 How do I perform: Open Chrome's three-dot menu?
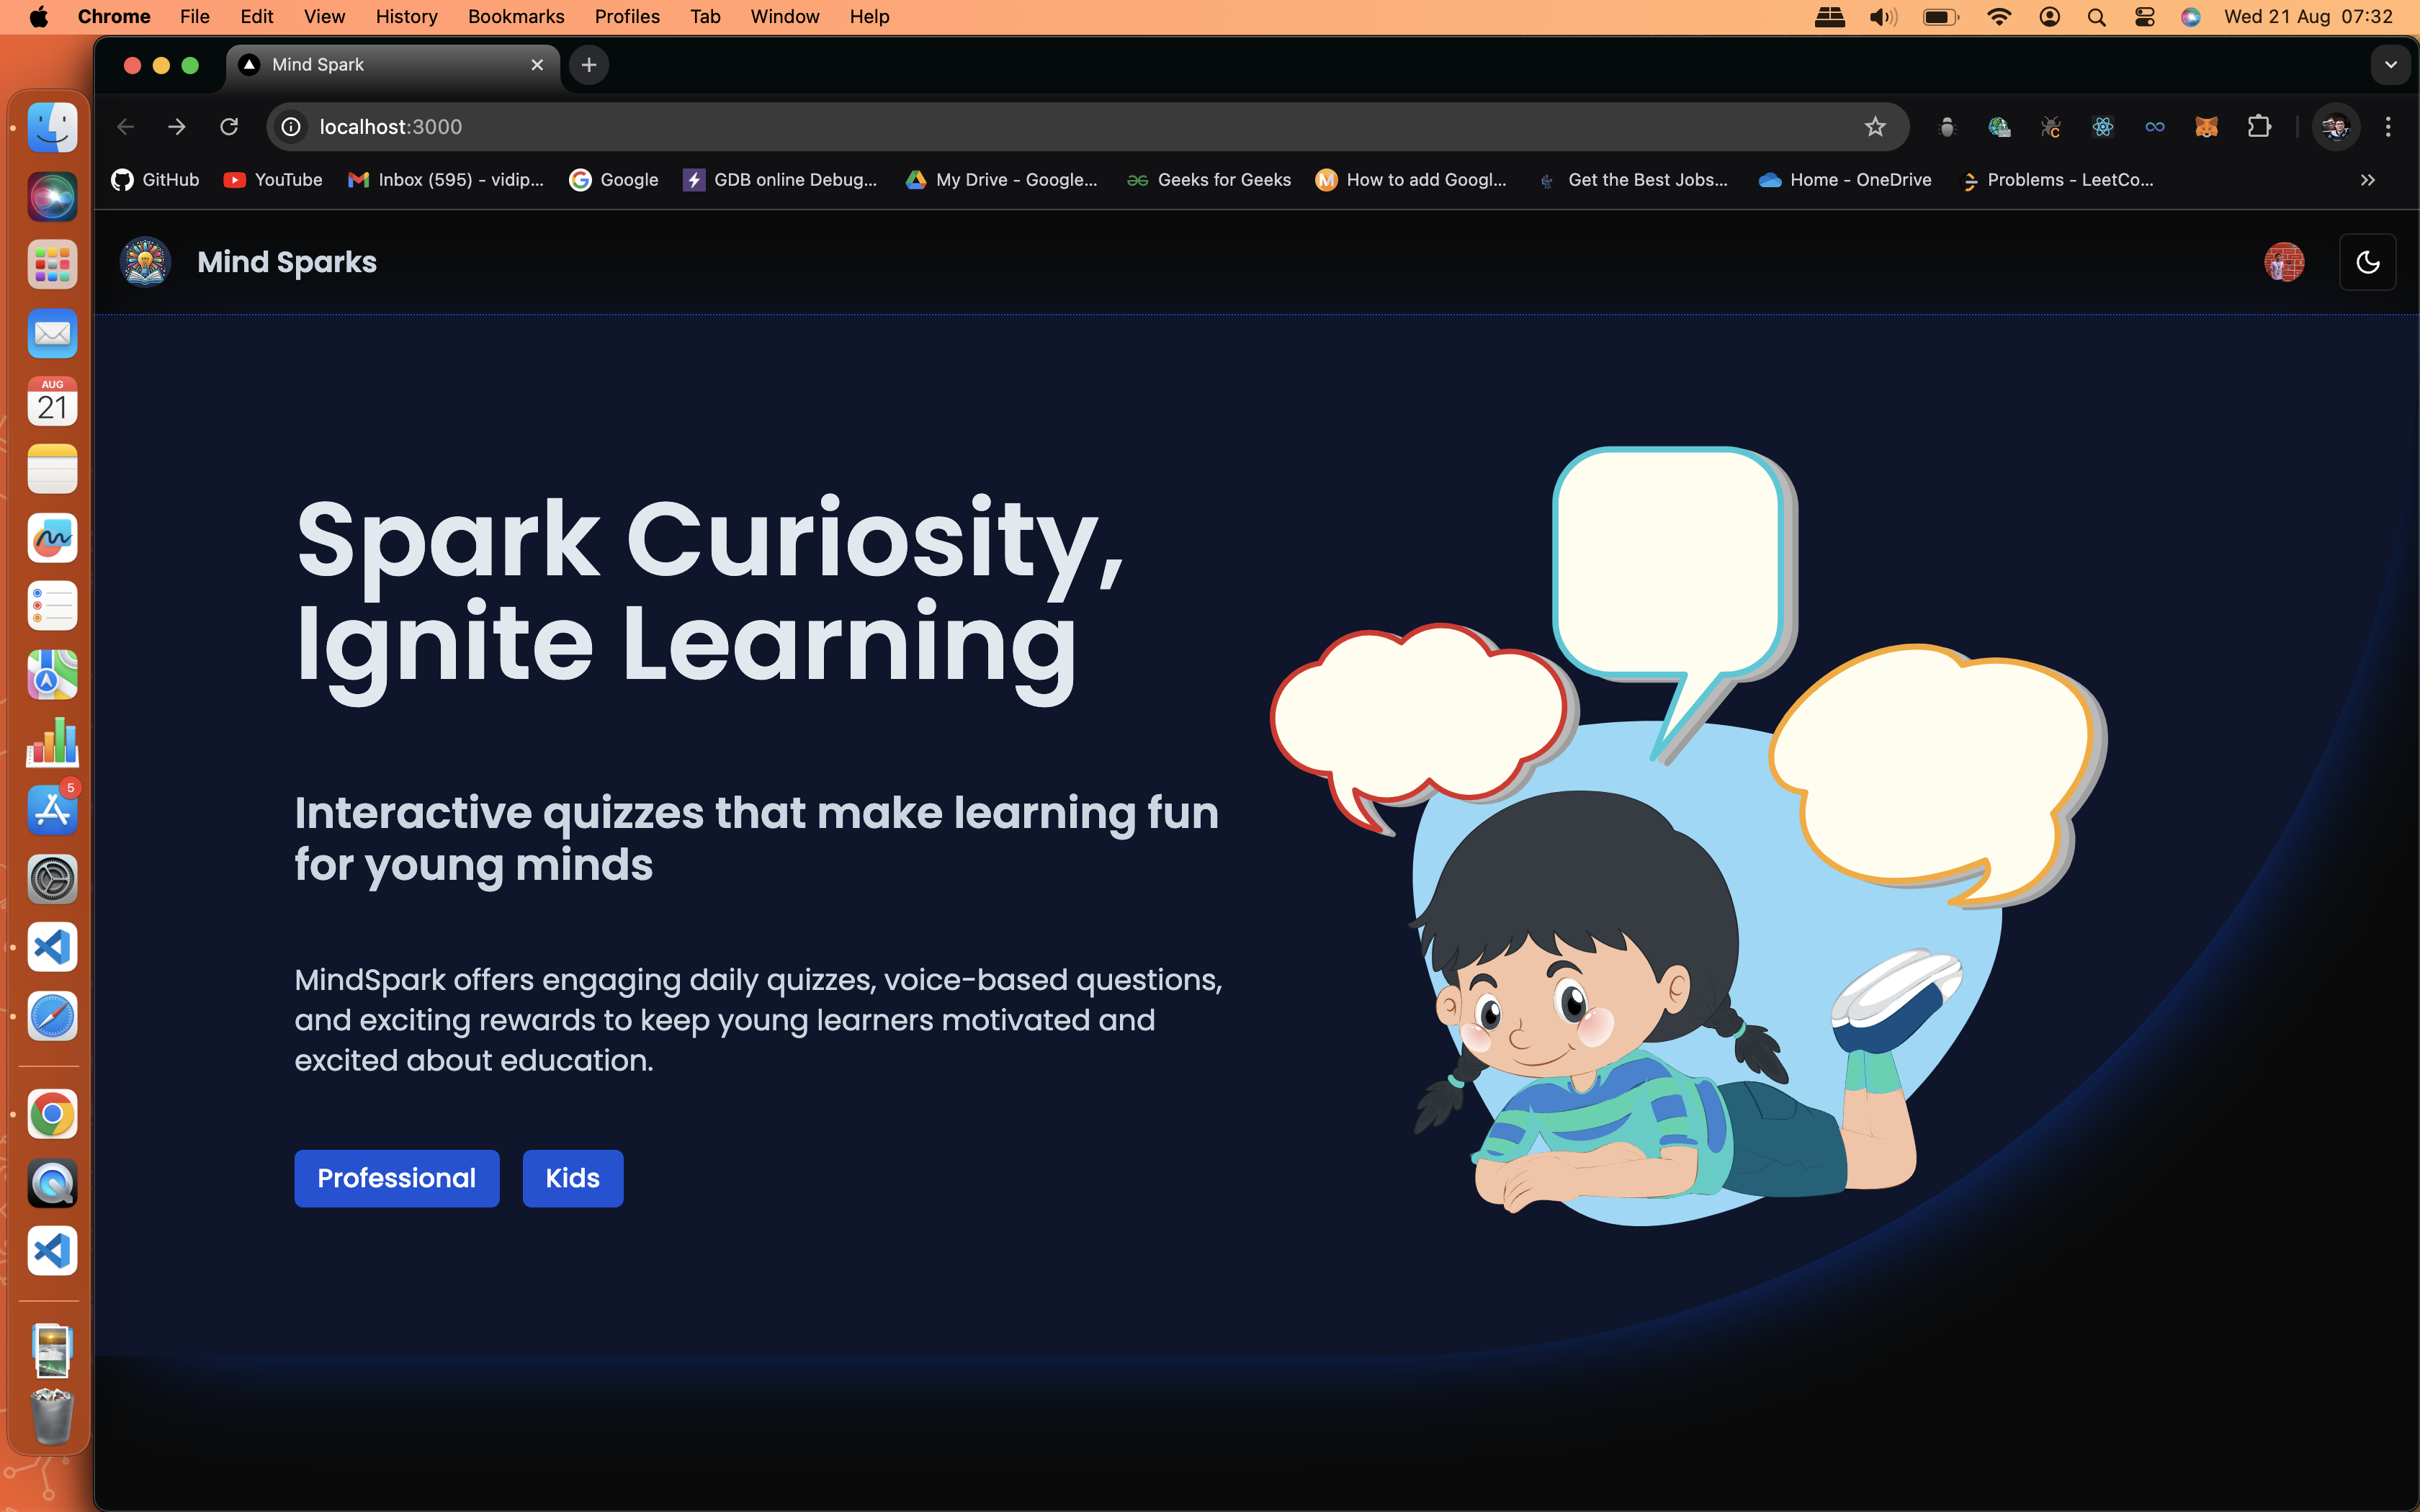pos(2388,127)
